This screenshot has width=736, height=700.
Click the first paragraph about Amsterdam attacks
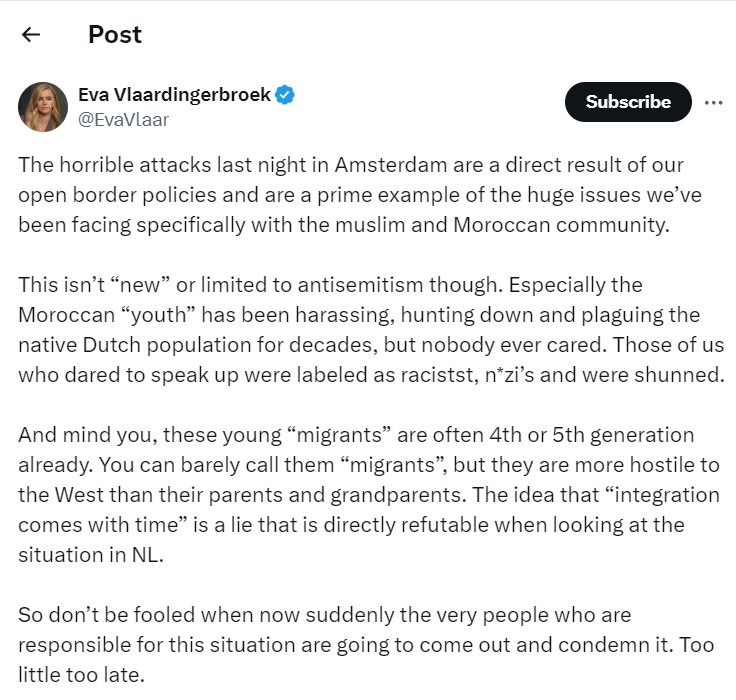(x=350, y=194)
